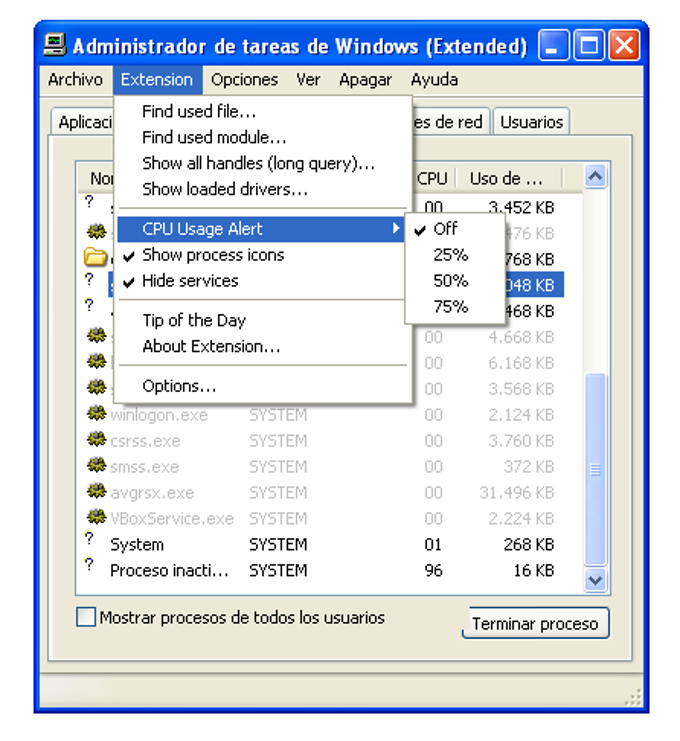Open Tip of the Day
680x741 pixels.
262,320
